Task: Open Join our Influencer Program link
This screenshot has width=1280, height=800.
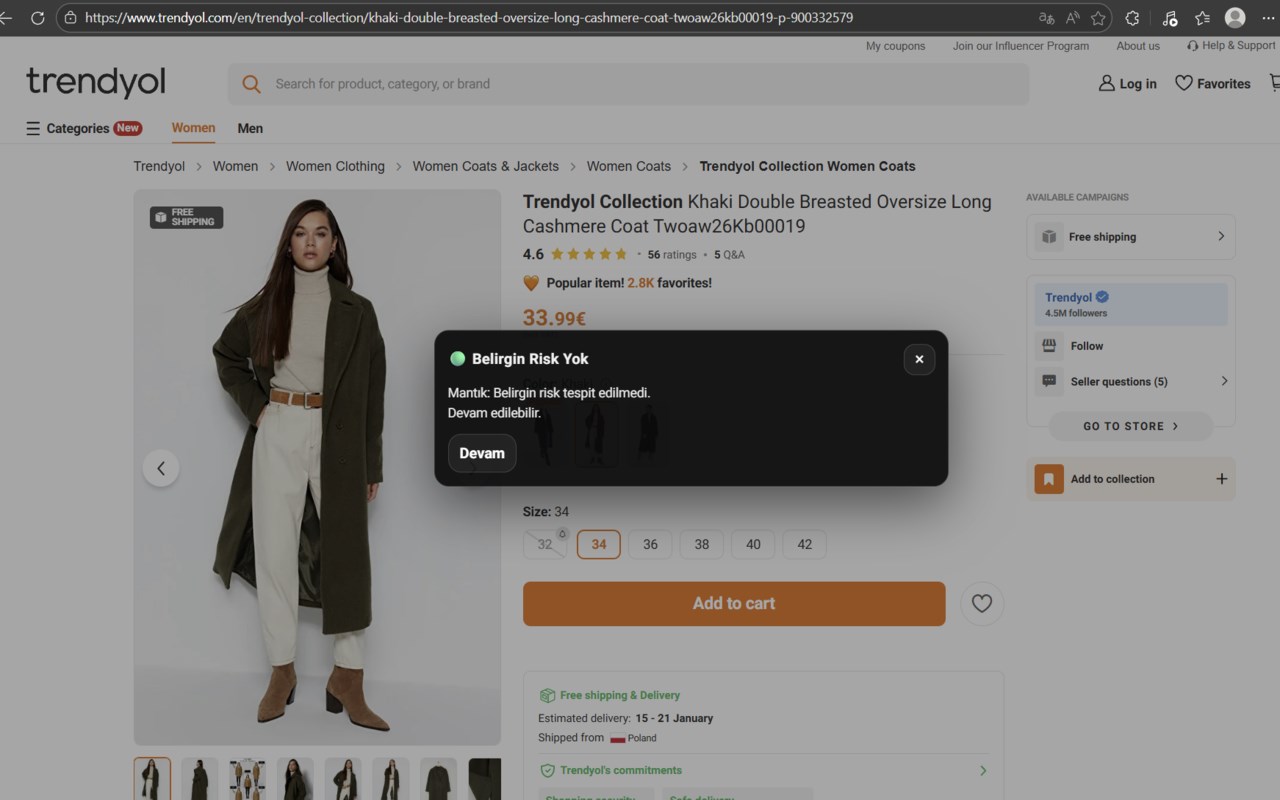Action: pyautogui.click(x=1021, y=46)
